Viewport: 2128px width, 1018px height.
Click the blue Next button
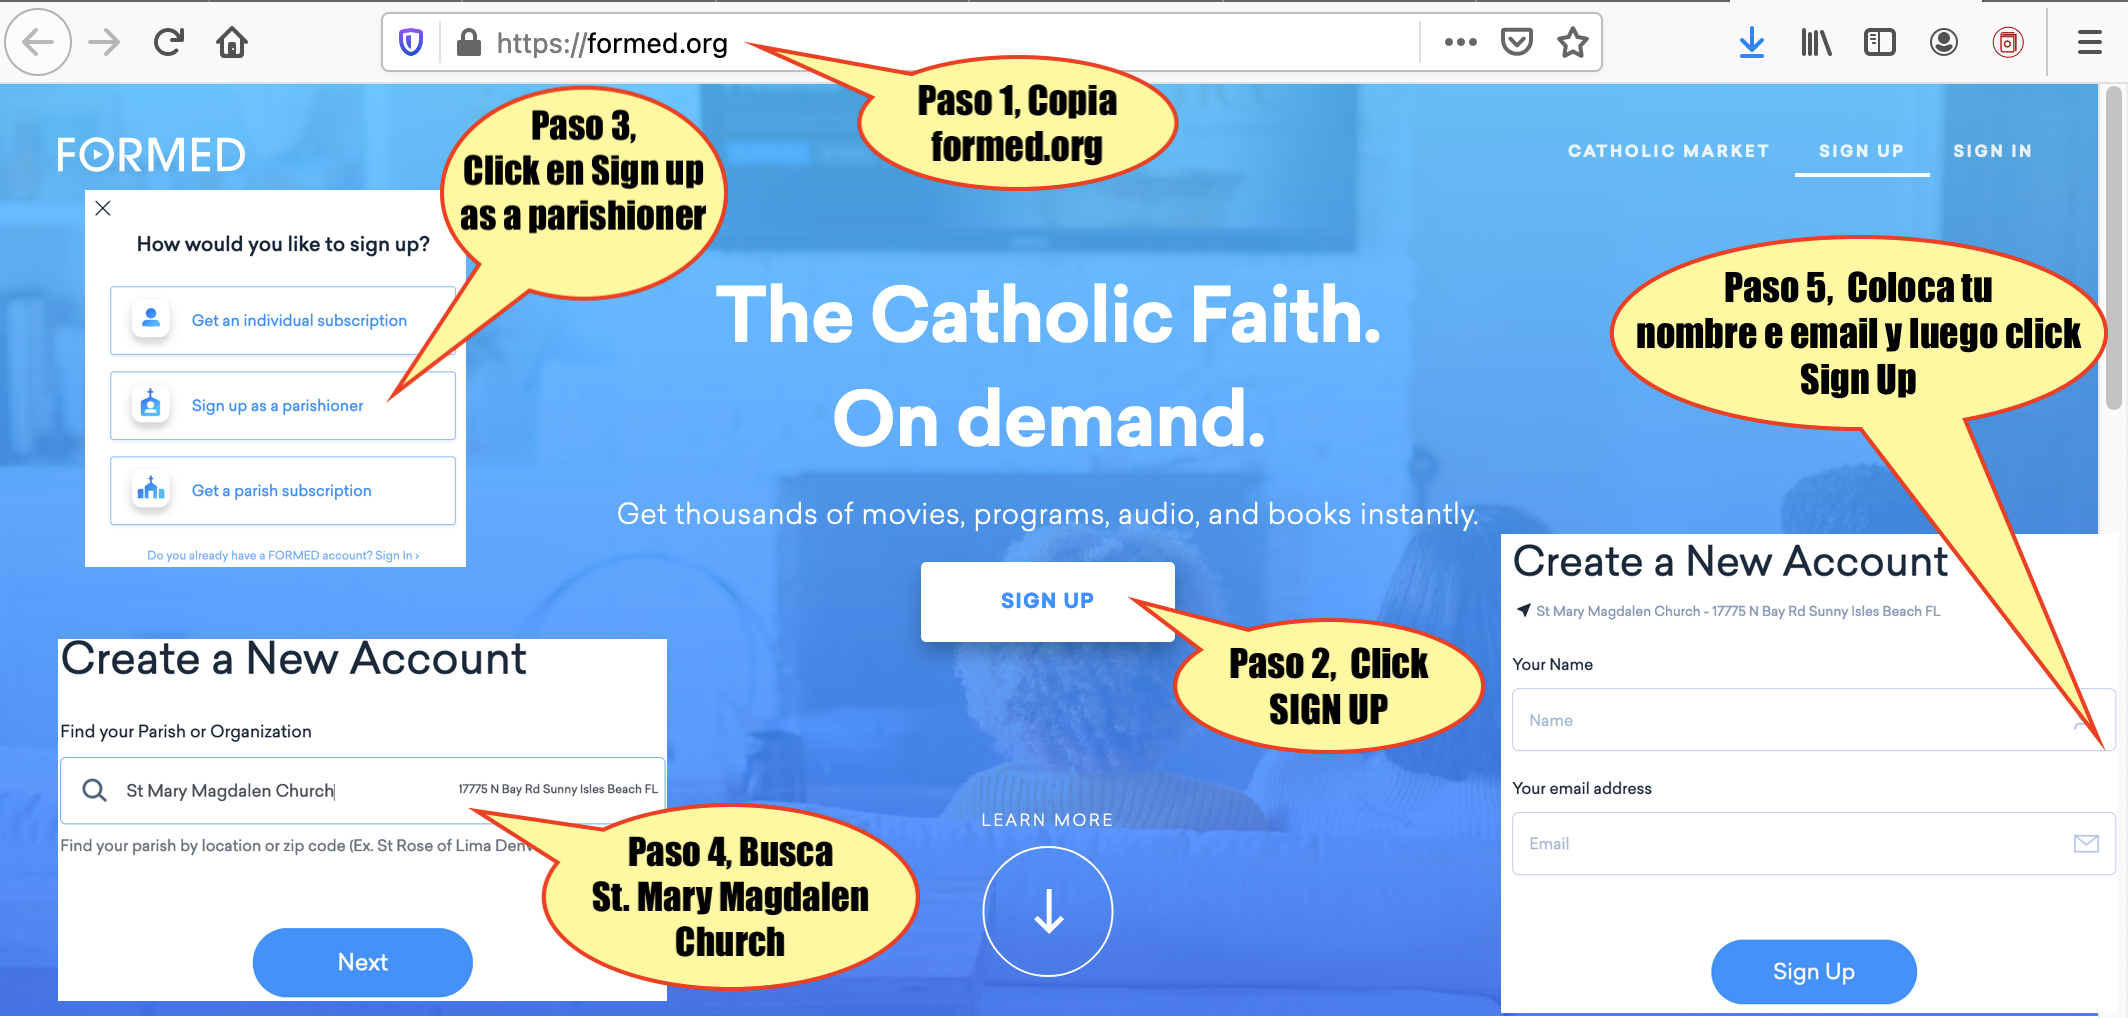point(362,962)
